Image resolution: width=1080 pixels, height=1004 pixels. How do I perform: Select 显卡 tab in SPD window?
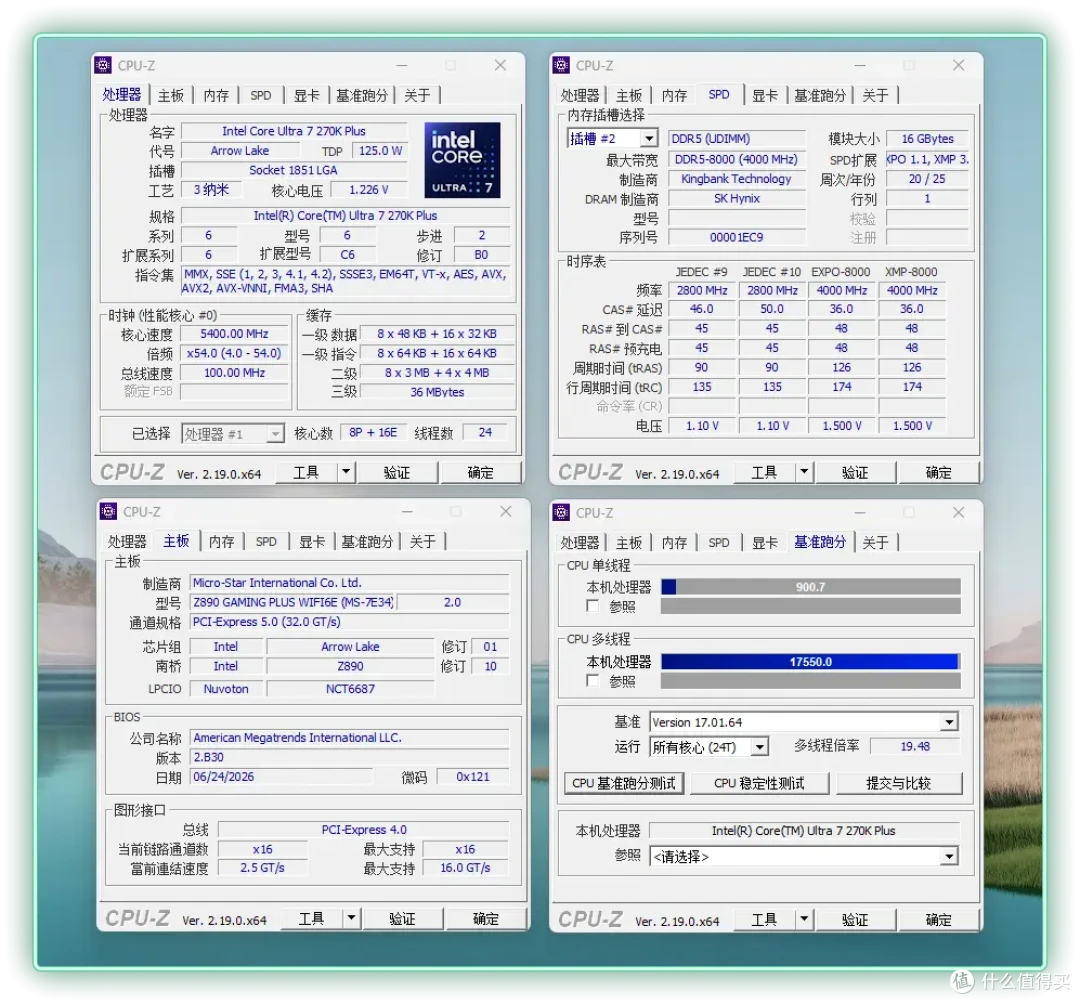(x=765, y=95)
